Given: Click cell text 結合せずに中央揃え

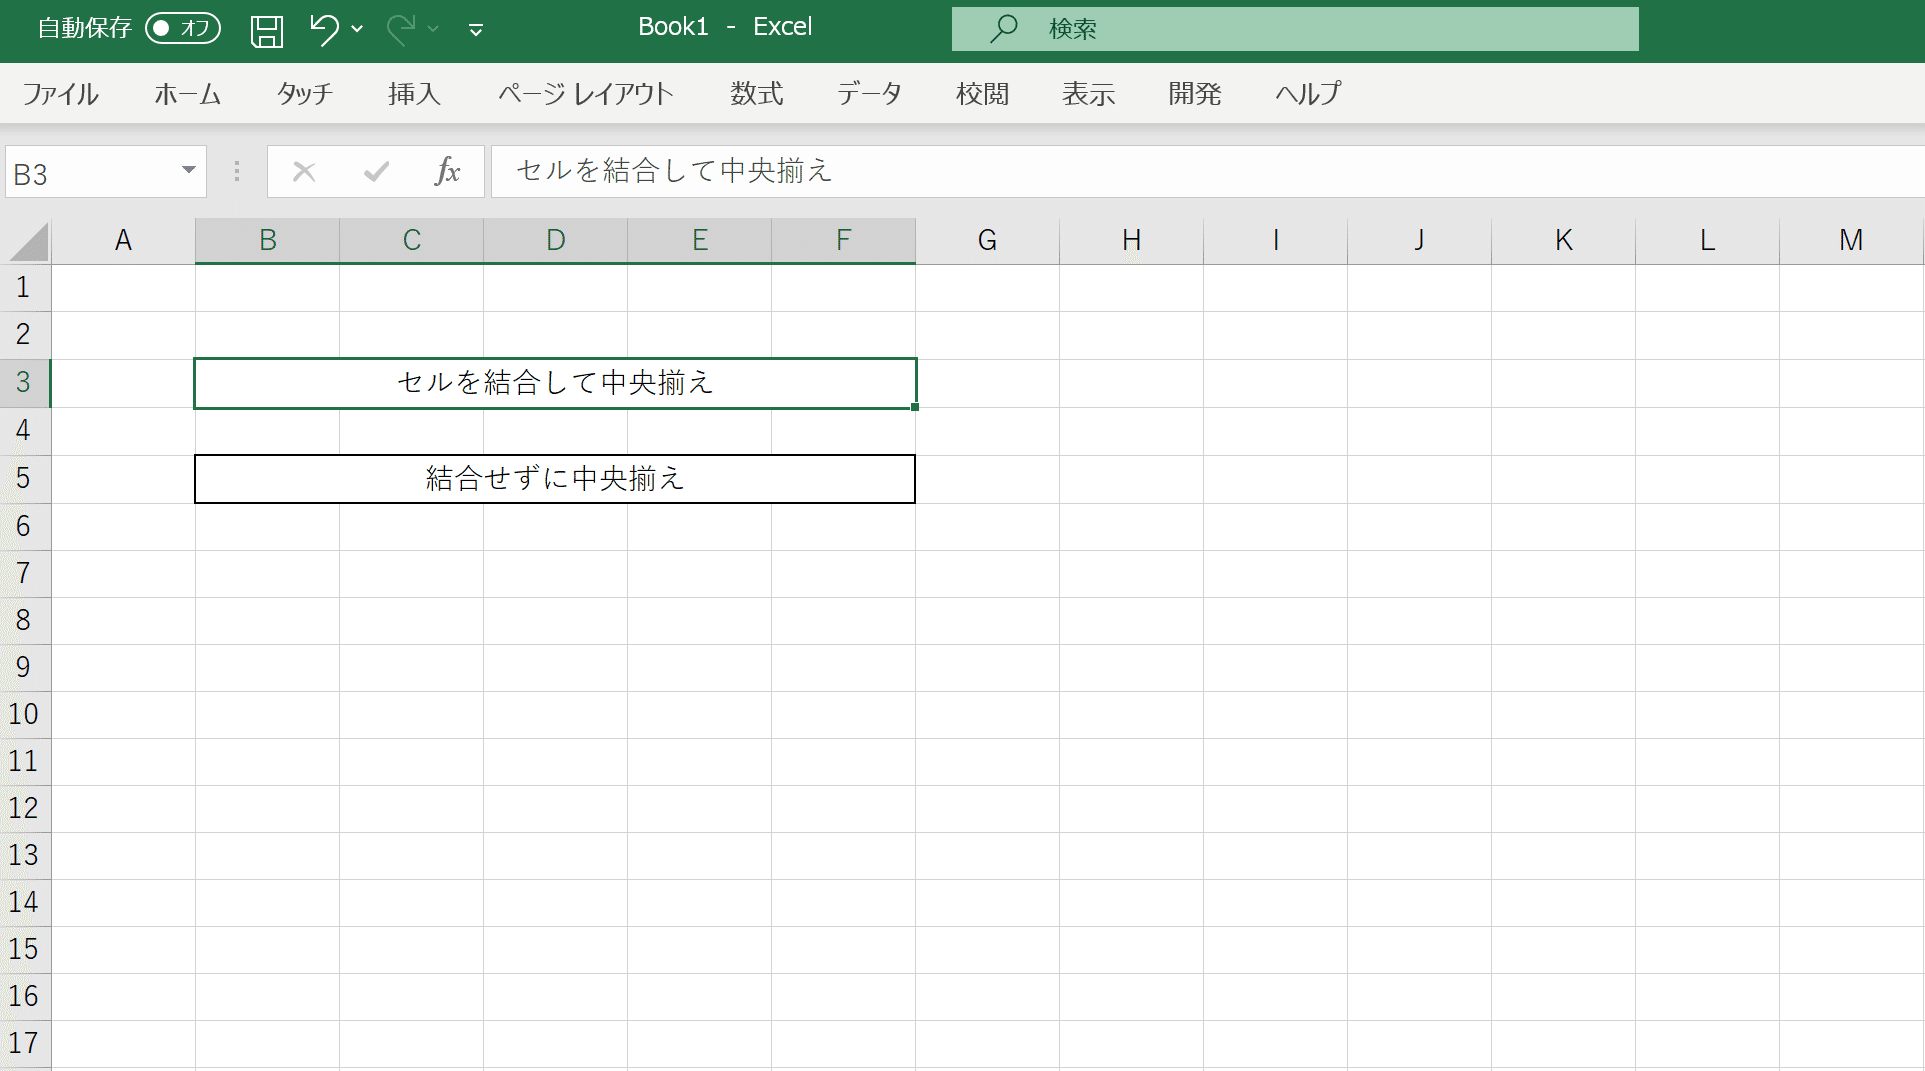Looking at the screenshot, I should [555, 479].
